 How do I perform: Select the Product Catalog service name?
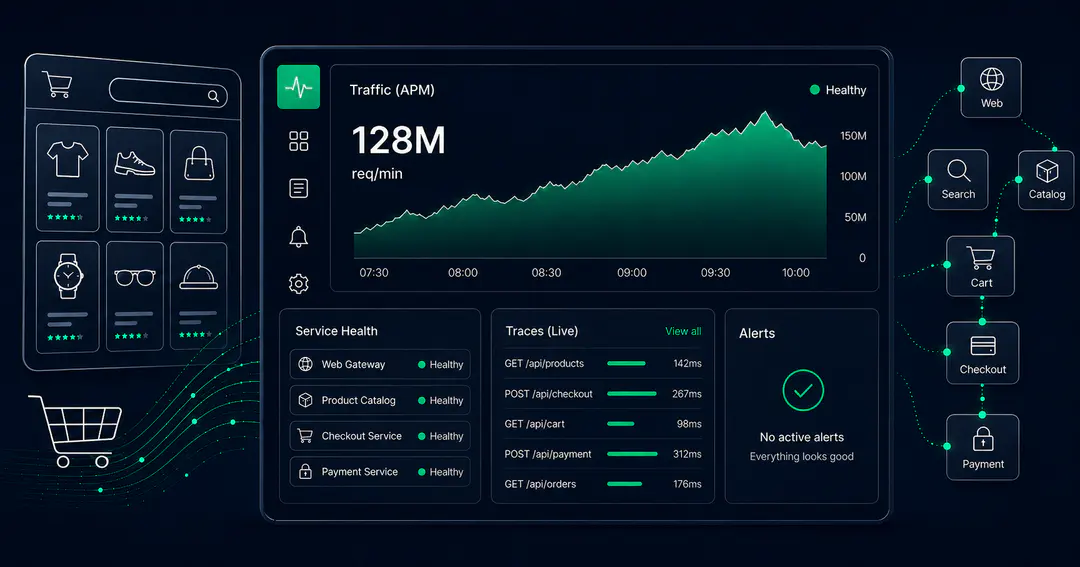(359, 400)
